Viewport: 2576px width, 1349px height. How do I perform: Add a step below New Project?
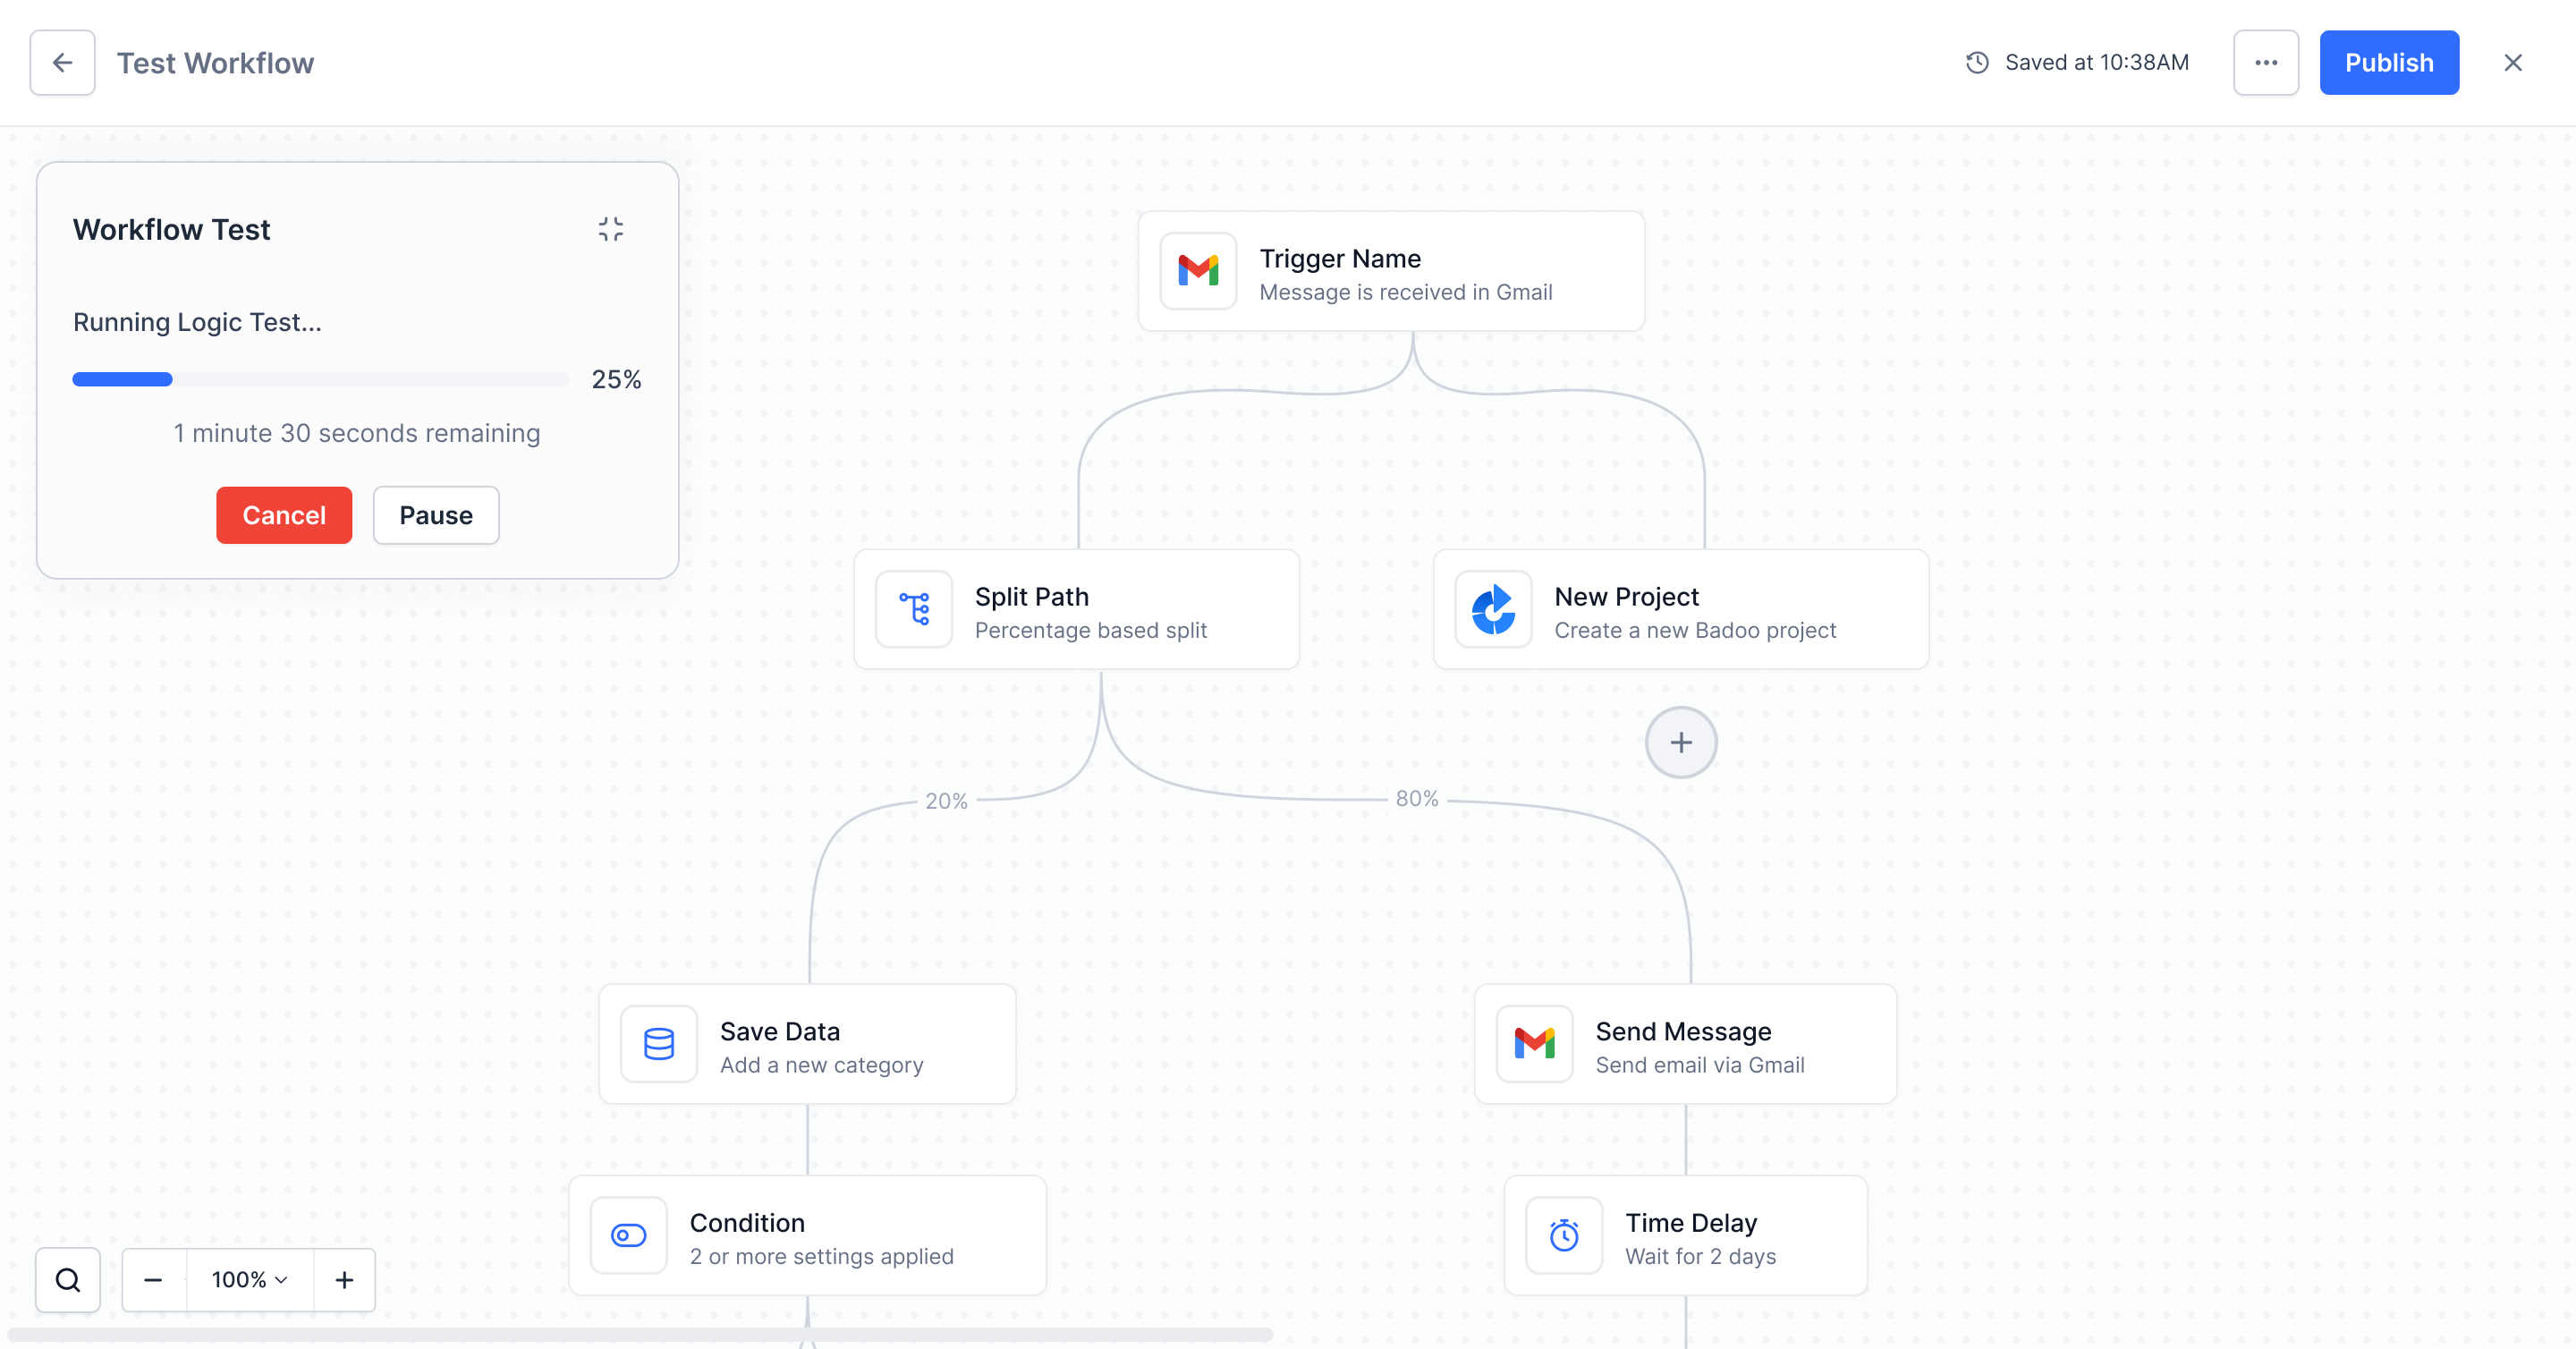[x=1680, y=742]
